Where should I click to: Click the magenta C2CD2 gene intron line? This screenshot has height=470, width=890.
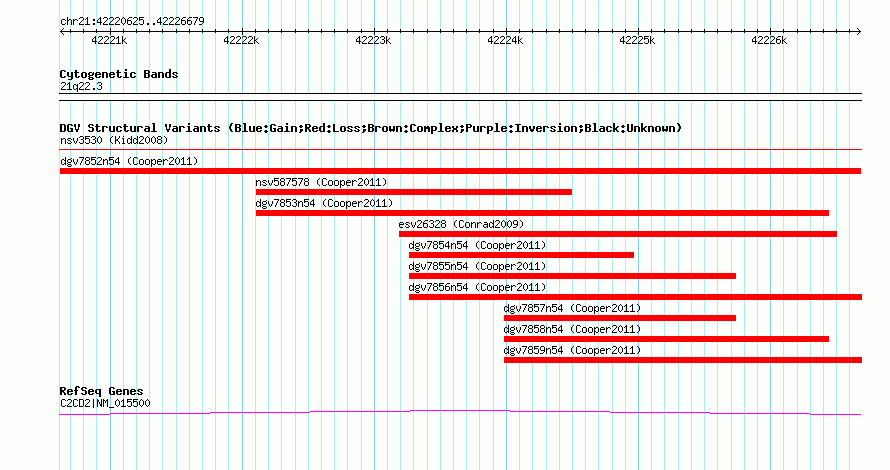coord(460,412)
